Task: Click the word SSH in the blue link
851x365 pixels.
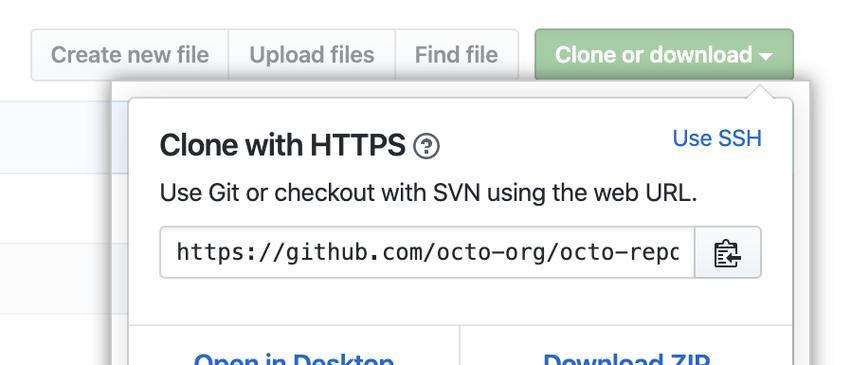Action: coord(740,138)
